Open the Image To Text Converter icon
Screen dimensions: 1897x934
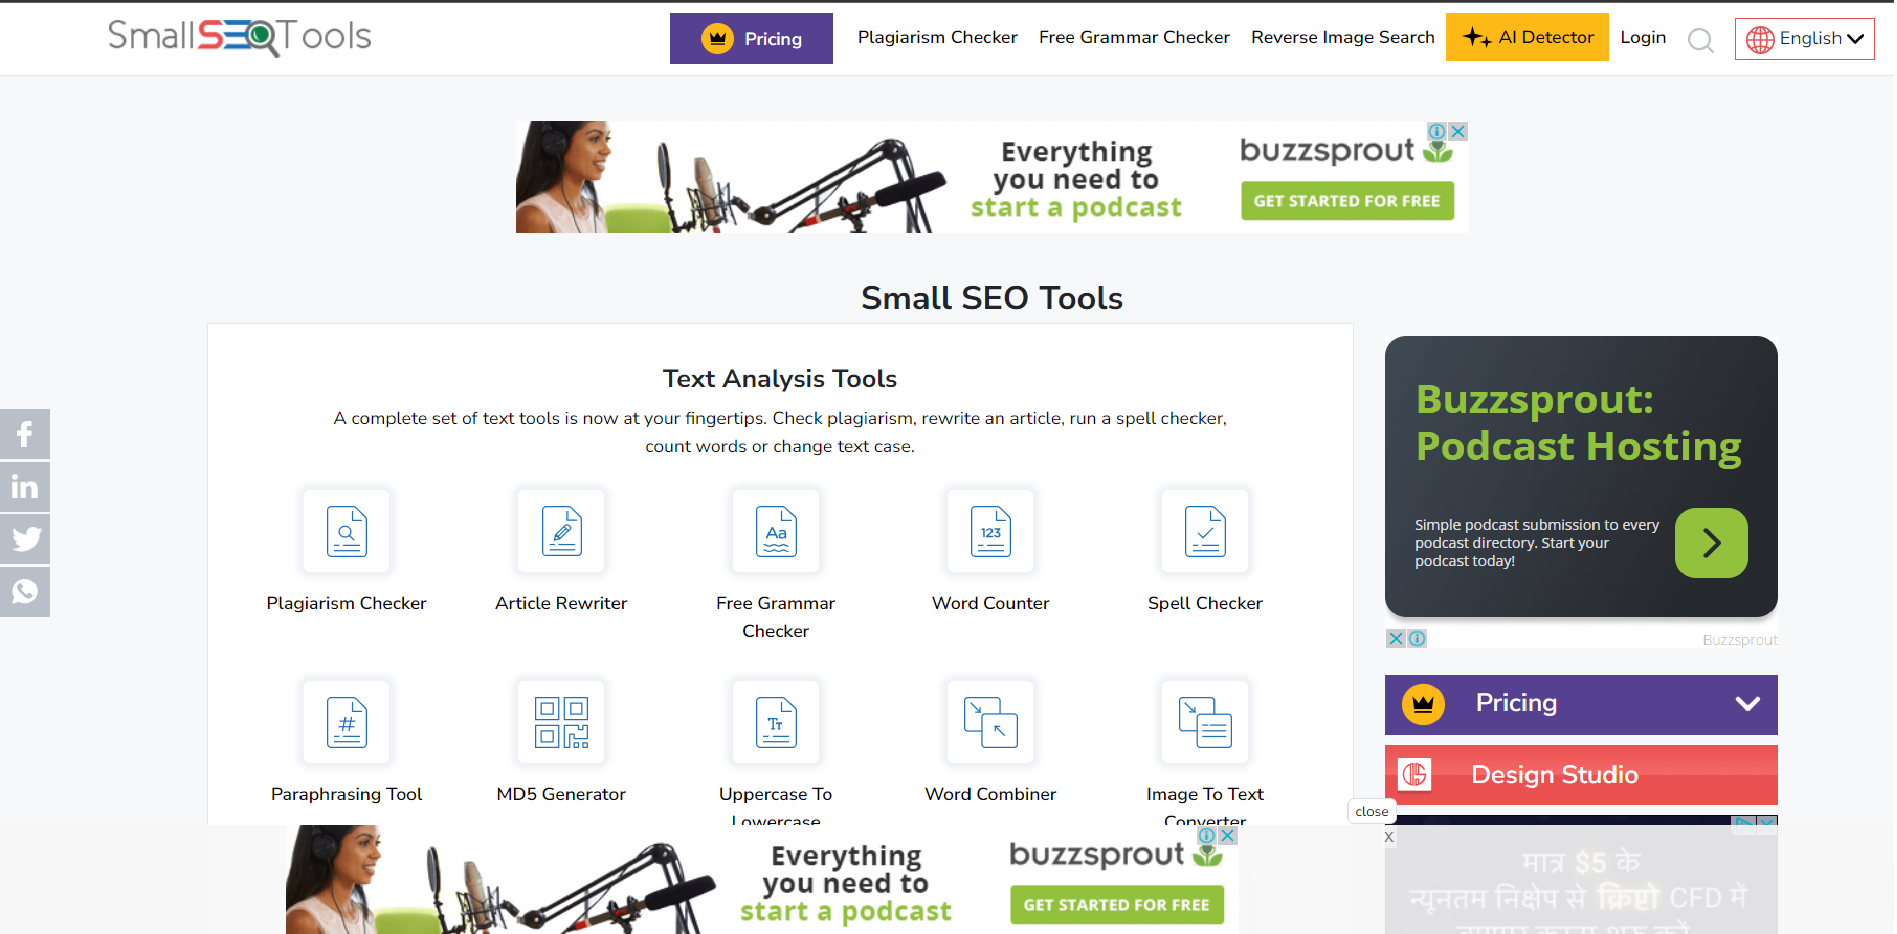[1205, 722]
